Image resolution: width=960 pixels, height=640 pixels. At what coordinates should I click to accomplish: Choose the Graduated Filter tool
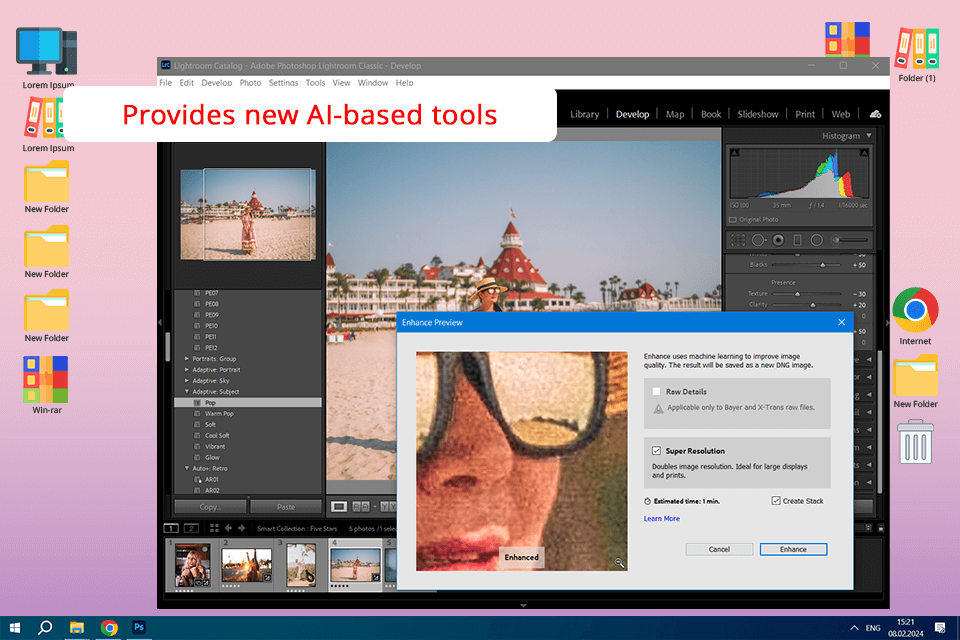[x=797, y=240]
